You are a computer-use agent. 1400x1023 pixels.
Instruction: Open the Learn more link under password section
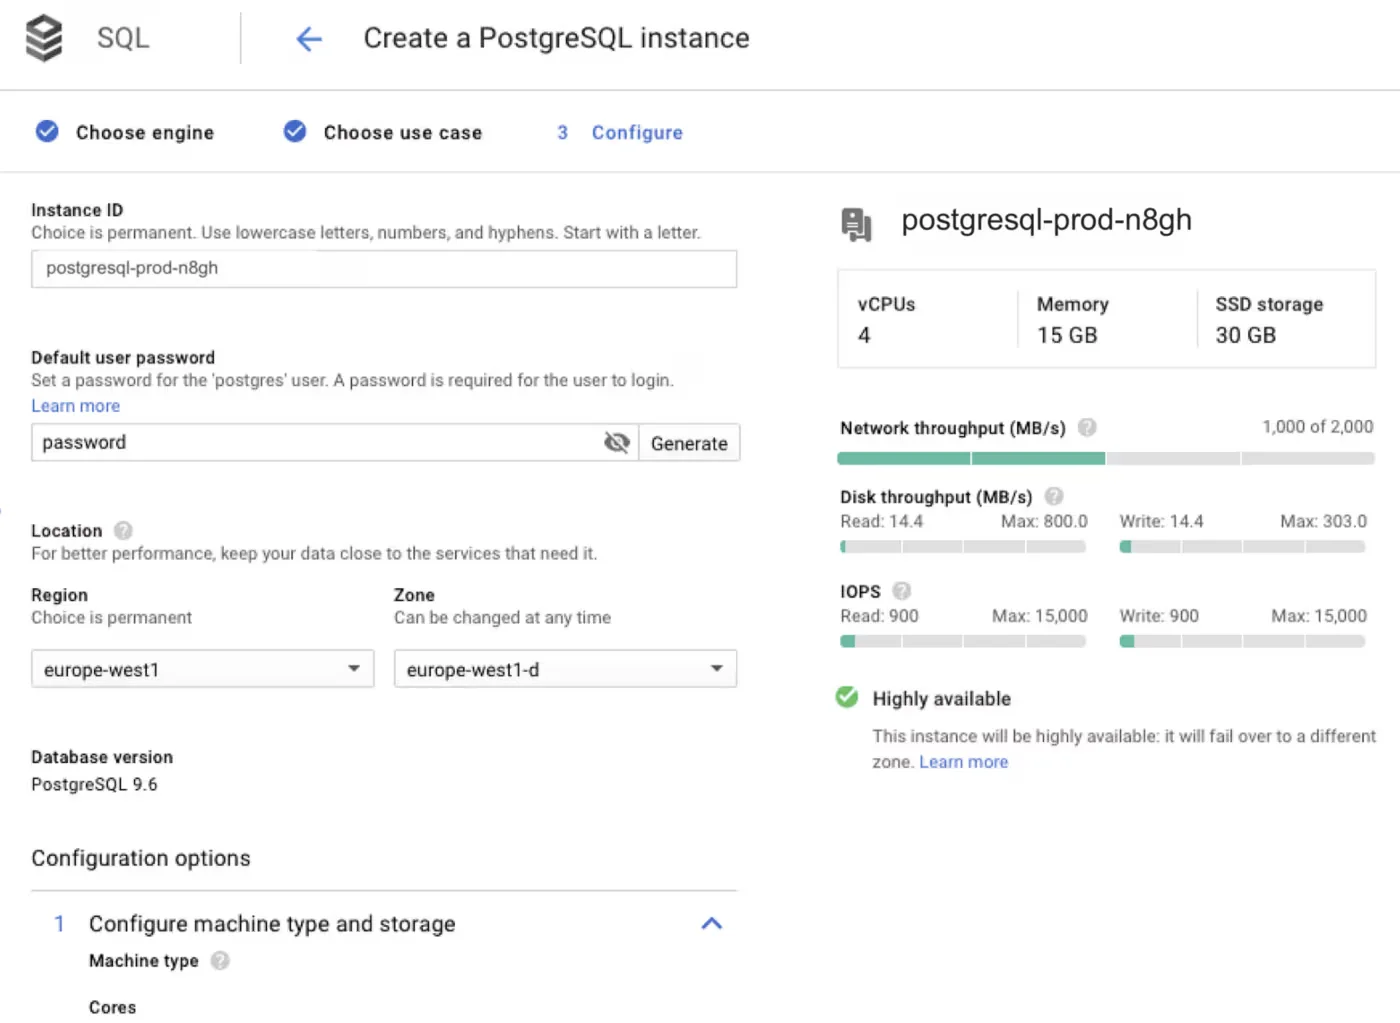(x=75, y=405)
